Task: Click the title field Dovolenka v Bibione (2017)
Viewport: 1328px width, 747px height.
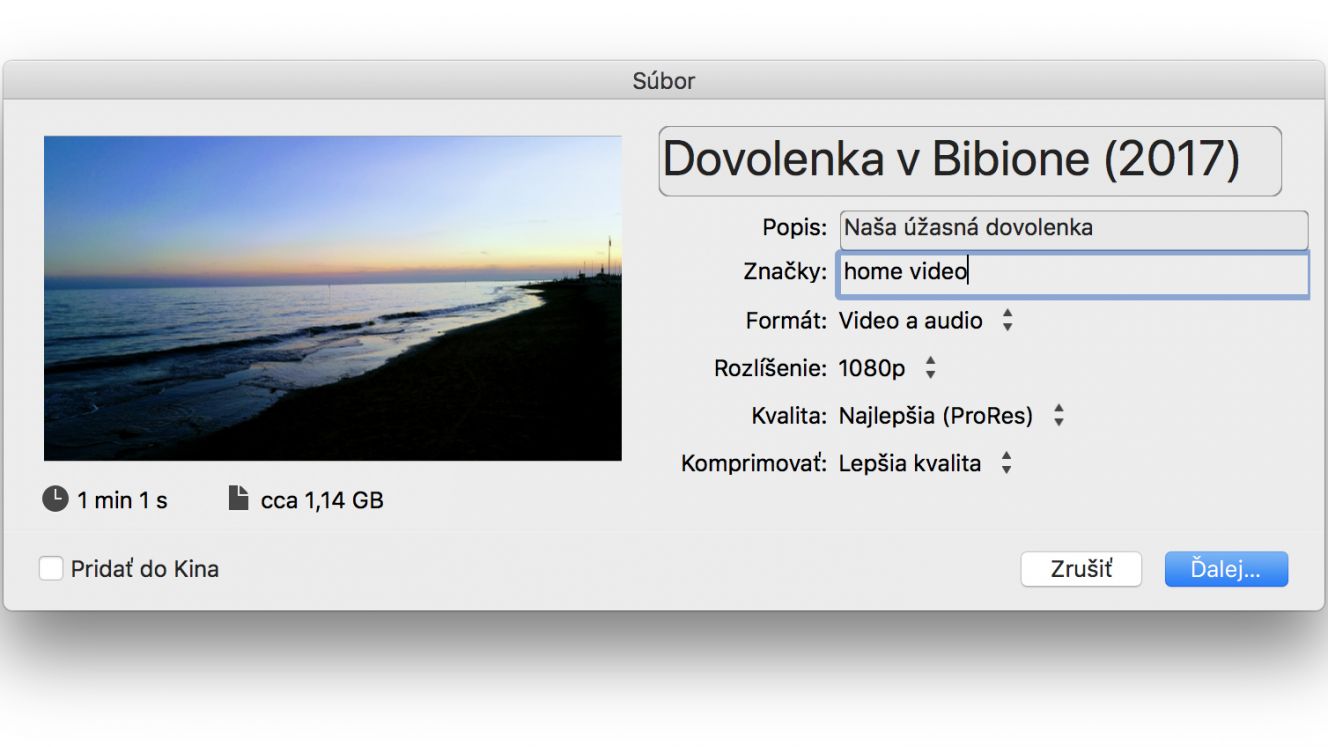Action: pyautogui.click(x=970, y=161)
